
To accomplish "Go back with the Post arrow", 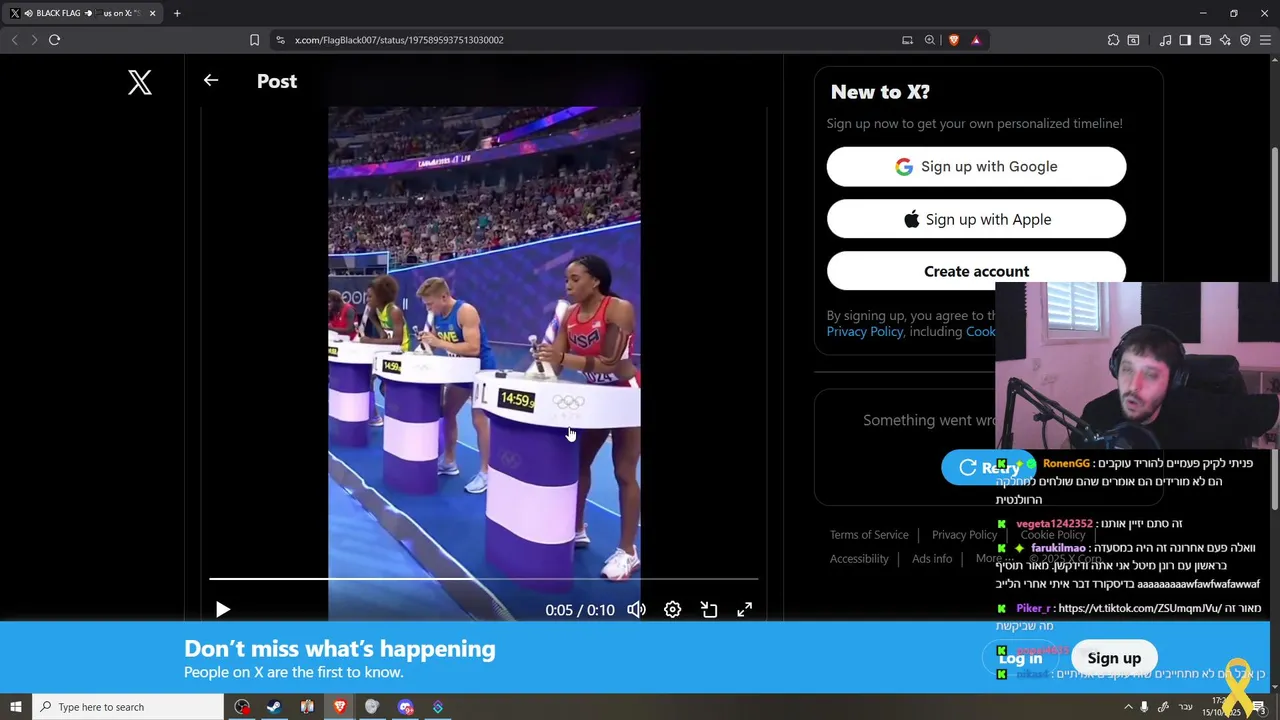I will coord(210,80).
